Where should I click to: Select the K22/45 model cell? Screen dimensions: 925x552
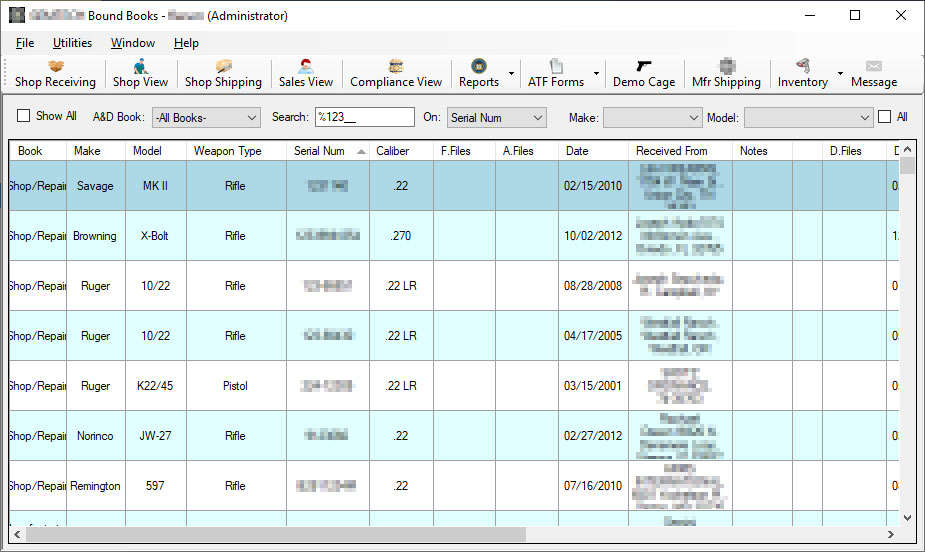[156, 386]
